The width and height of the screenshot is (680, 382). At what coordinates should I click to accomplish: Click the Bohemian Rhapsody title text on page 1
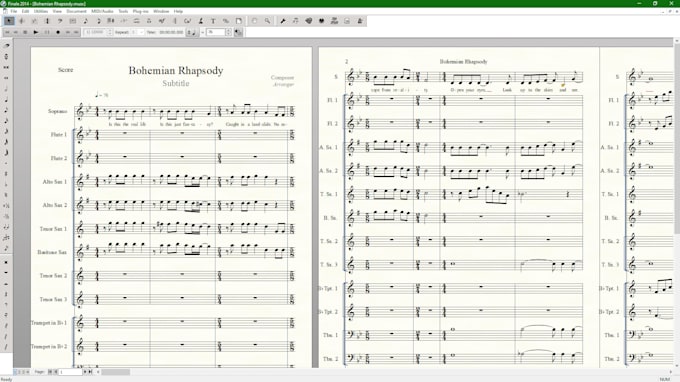click(176, 70)
